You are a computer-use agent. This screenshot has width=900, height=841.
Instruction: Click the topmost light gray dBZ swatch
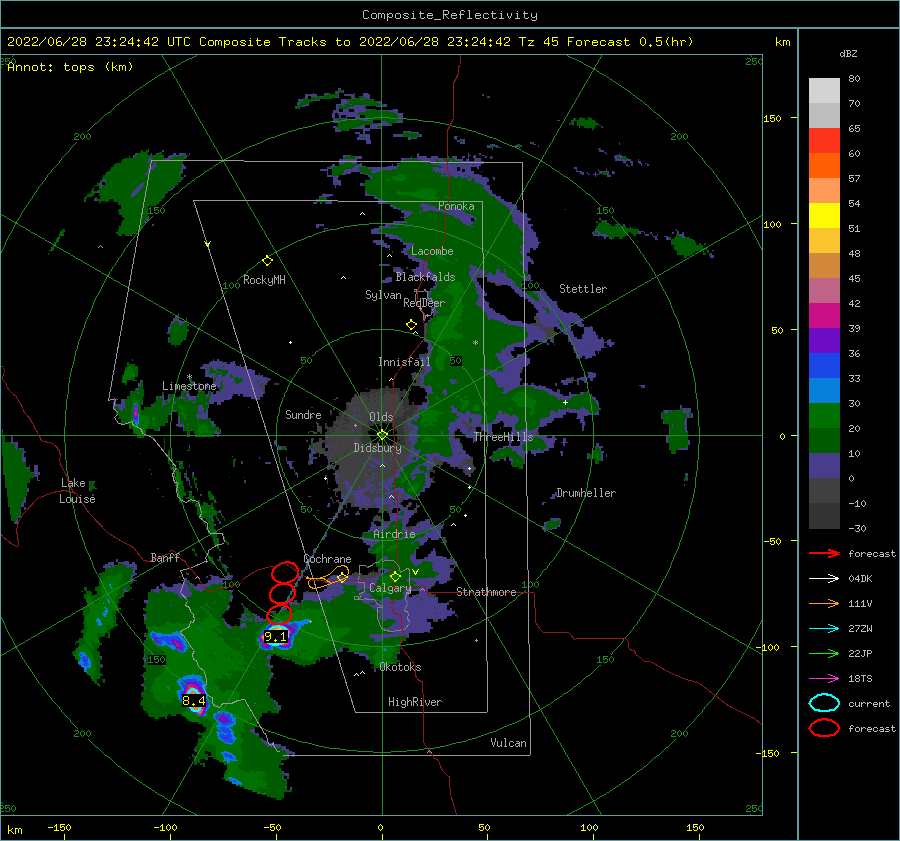click(x=824, y=90)
